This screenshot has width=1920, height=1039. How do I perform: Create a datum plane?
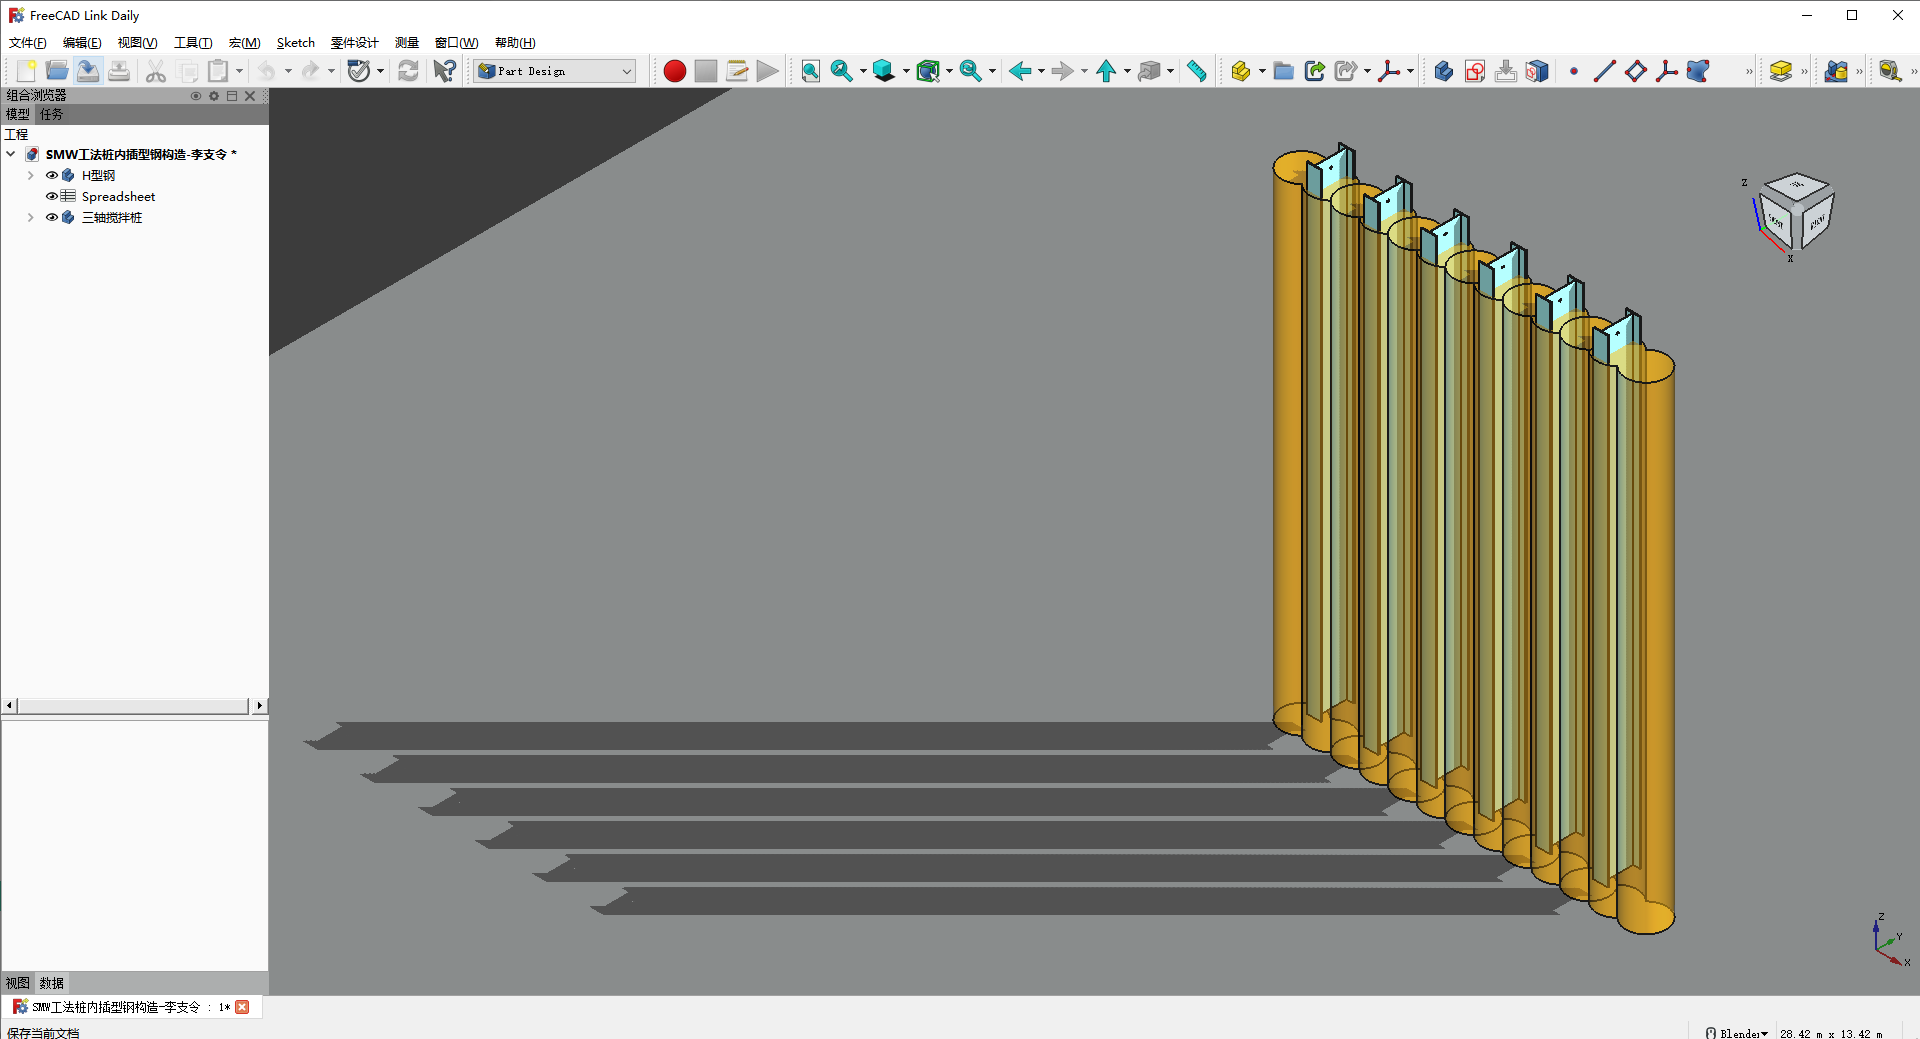1636,71
